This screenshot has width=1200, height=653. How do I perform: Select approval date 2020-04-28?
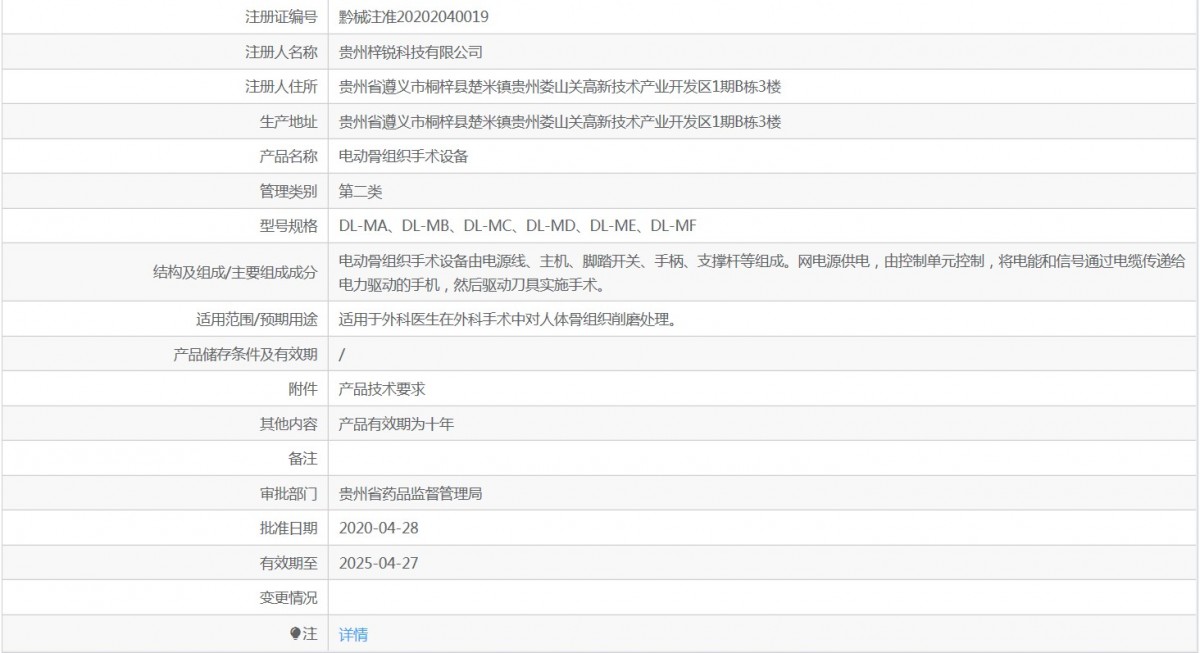tap(378, 528)
